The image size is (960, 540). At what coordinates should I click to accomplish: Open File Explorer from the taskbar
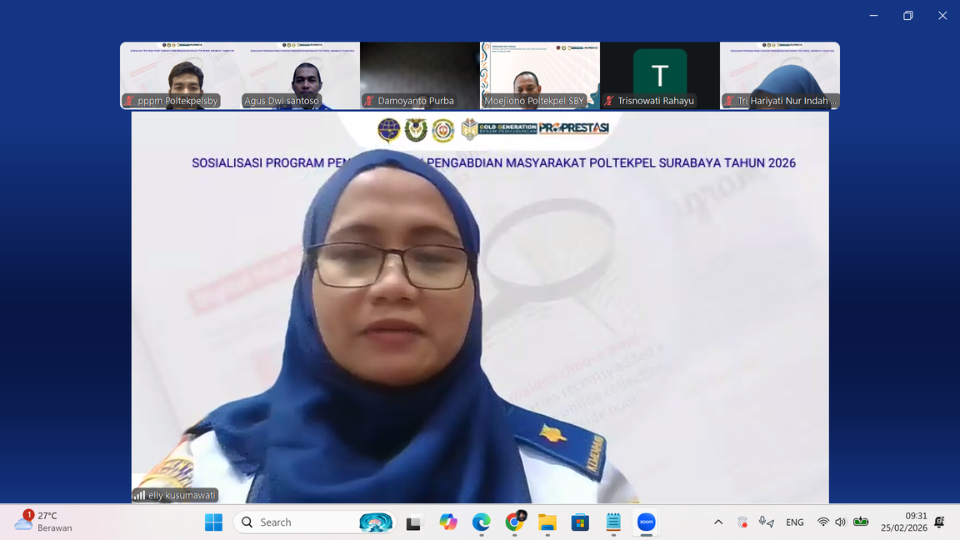point(547,522)
